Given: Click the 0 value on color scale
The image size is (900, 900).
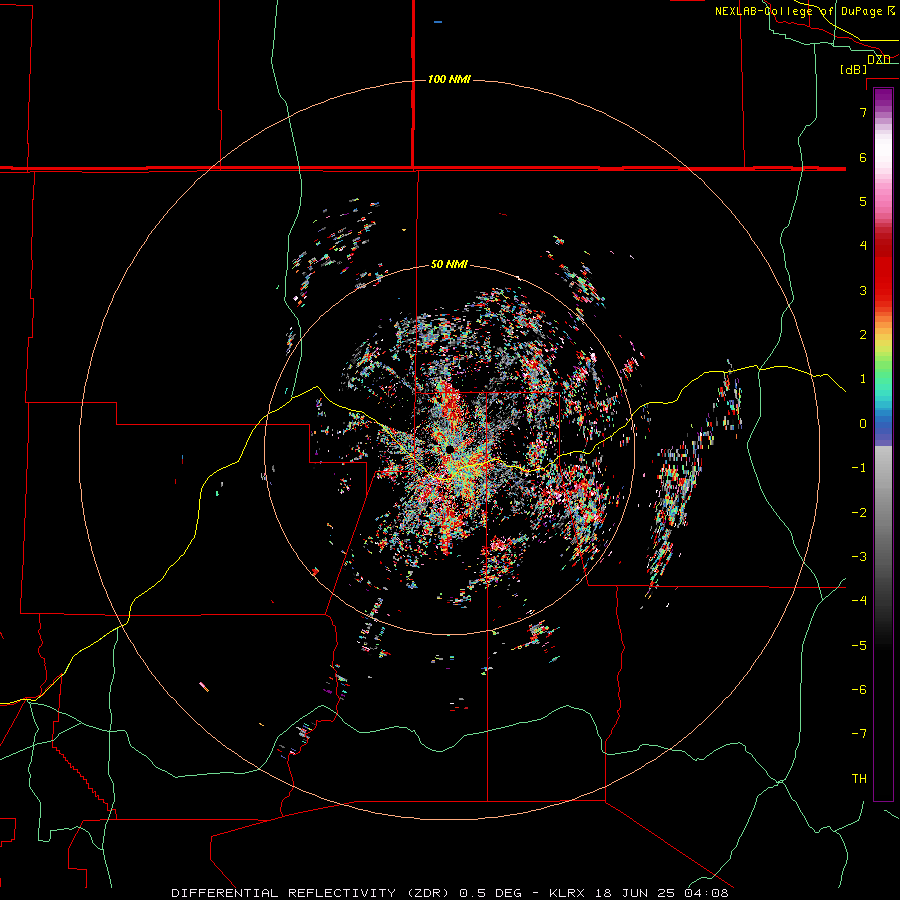Looking at the screenshot, I should (x=863, y=424).
